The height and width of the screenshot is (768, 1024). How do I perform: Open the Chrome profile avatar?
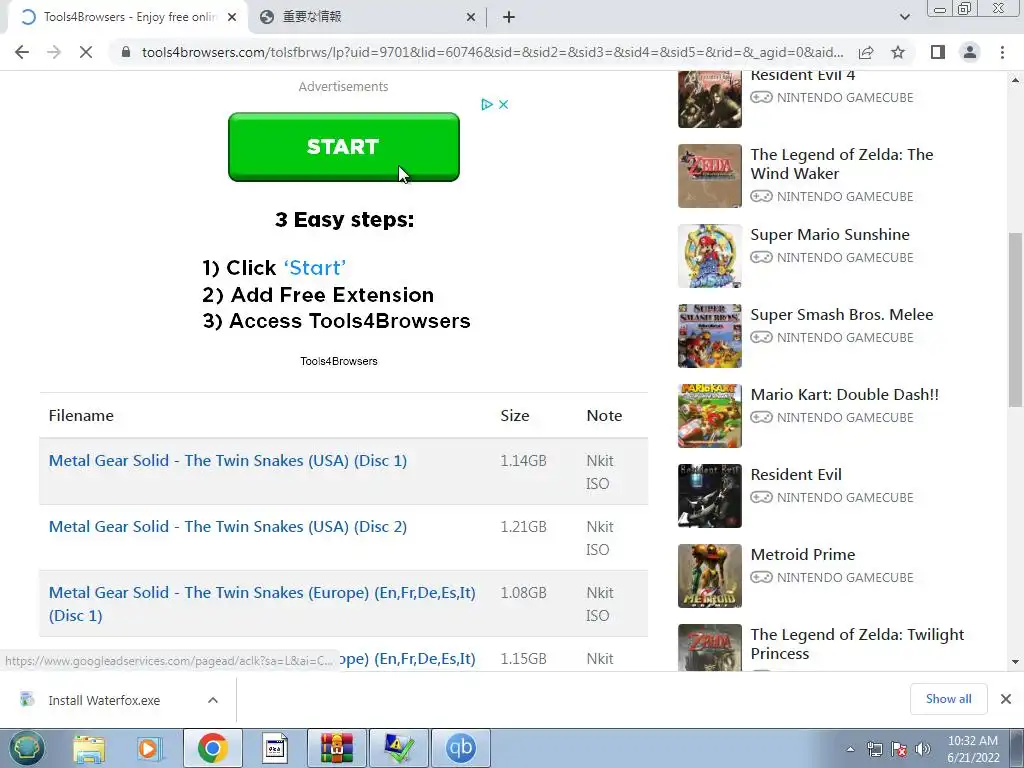tap(970, 52)
